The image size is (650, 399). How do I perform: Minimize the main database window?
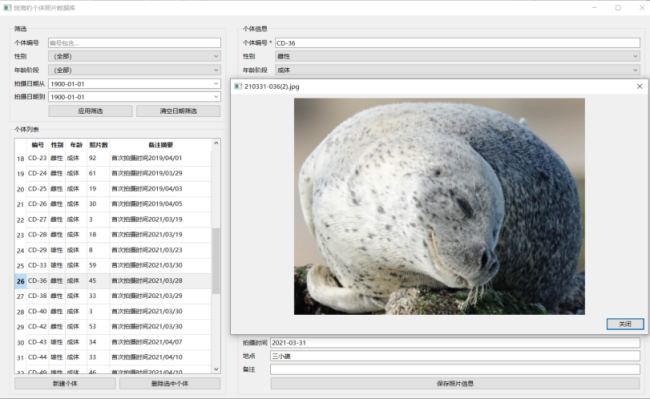594,7
